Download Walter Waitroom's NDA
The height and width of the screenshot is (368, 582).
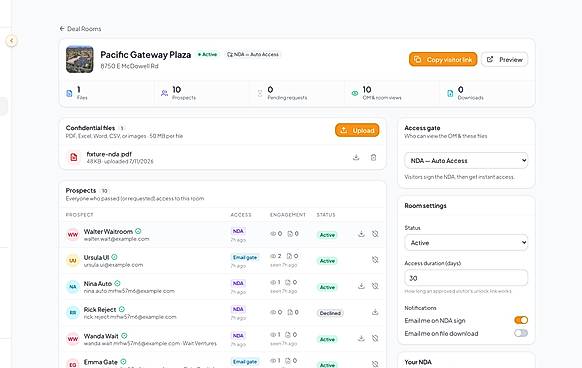361,234
